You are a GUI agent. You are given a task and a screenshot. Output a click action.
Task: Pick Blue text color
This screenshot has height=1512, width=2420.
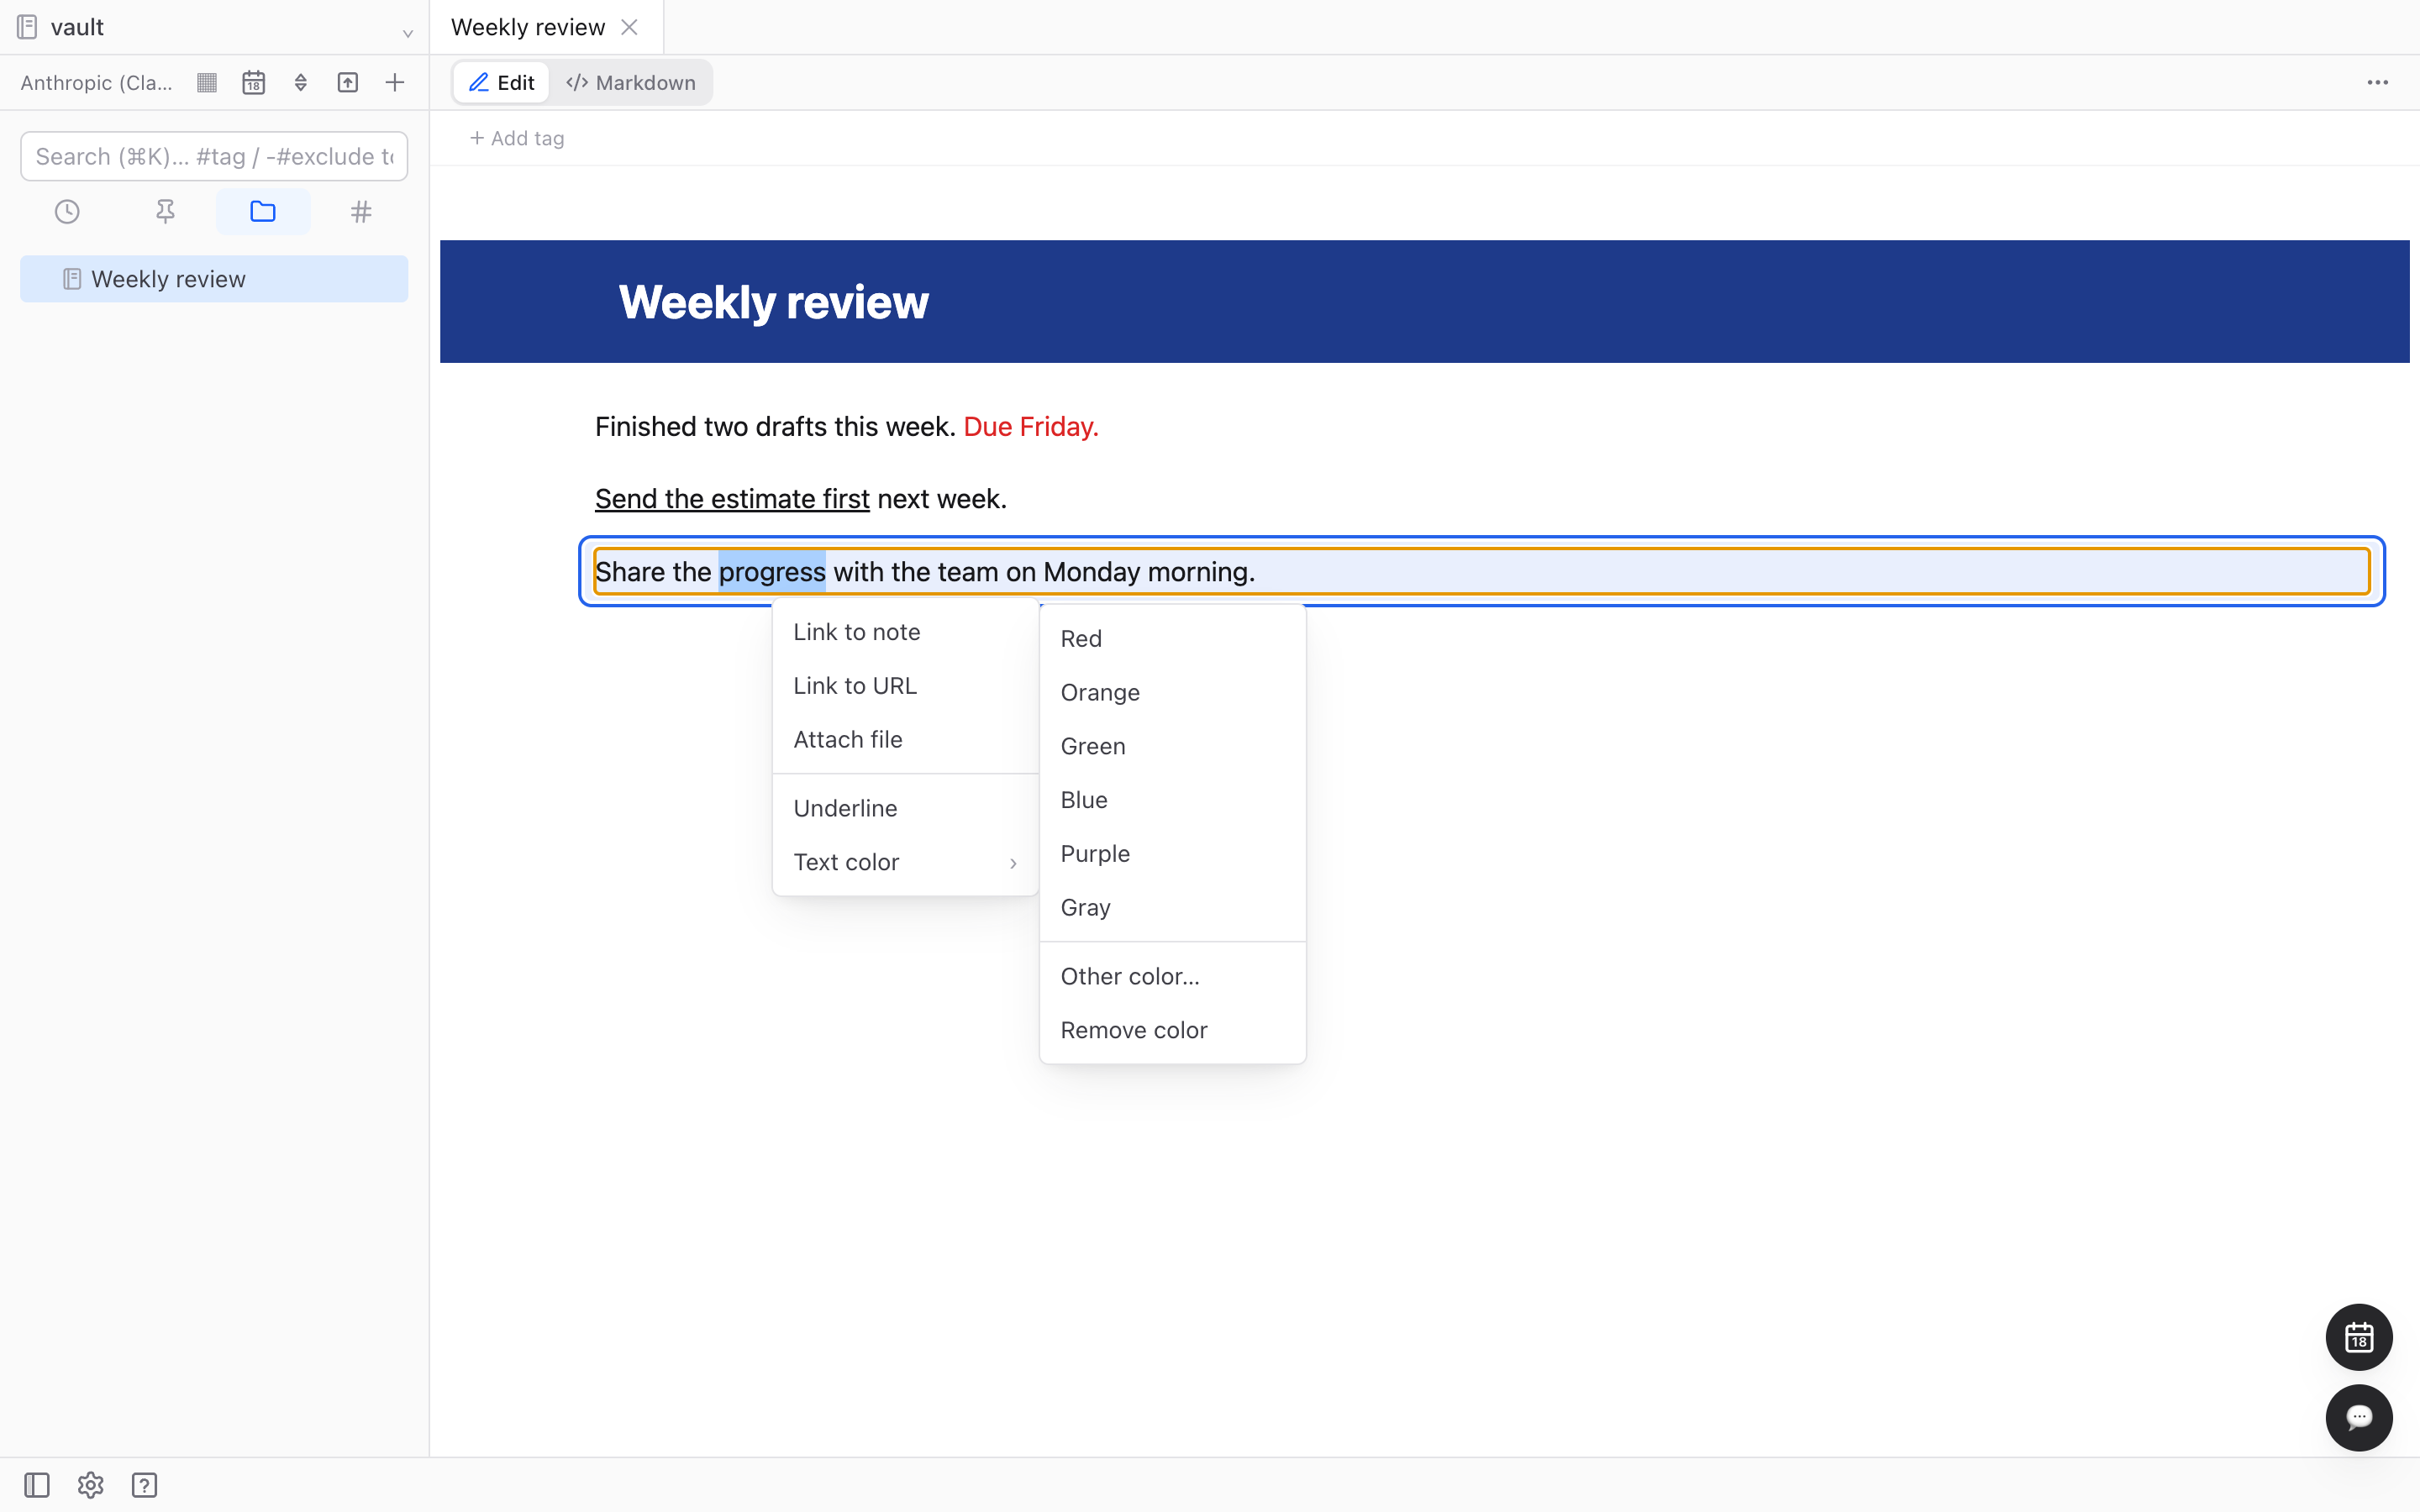[x=1172, y=800]
